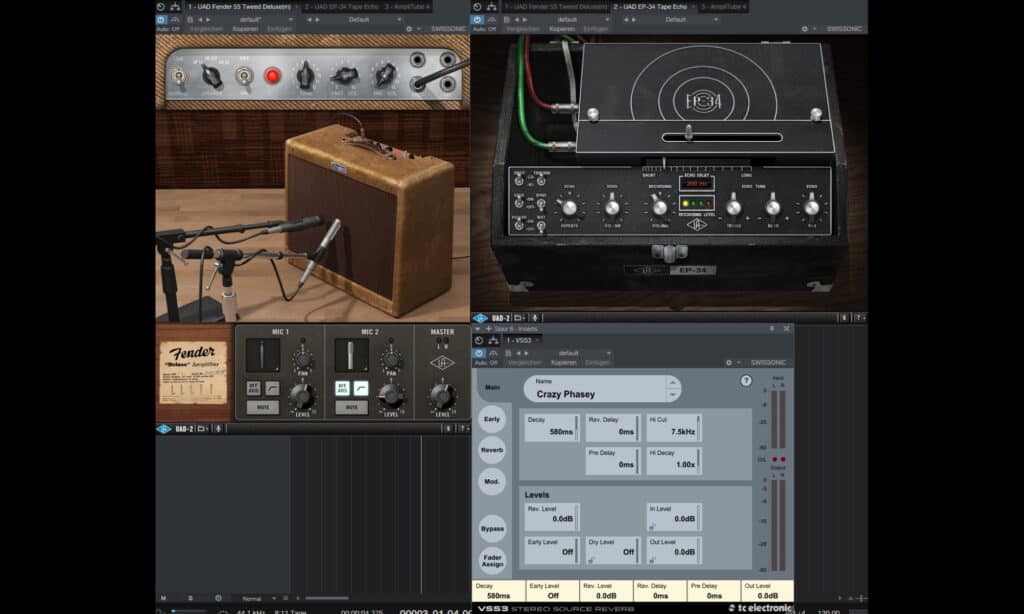1024x614 pixels.
Task: Mute MIC 2 in Fender plugin
Action: tap(351, 408)
